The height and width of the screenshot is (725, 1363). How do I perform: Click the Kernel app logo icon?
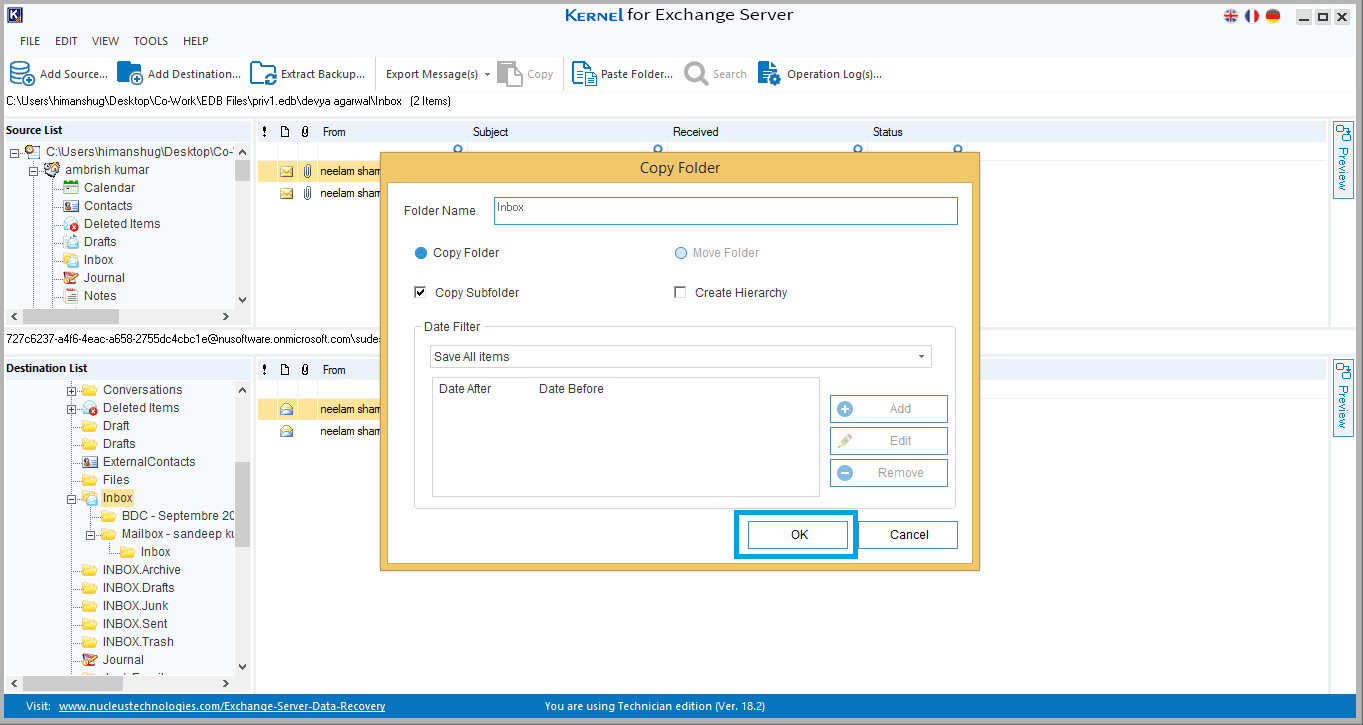pos(14,15)
